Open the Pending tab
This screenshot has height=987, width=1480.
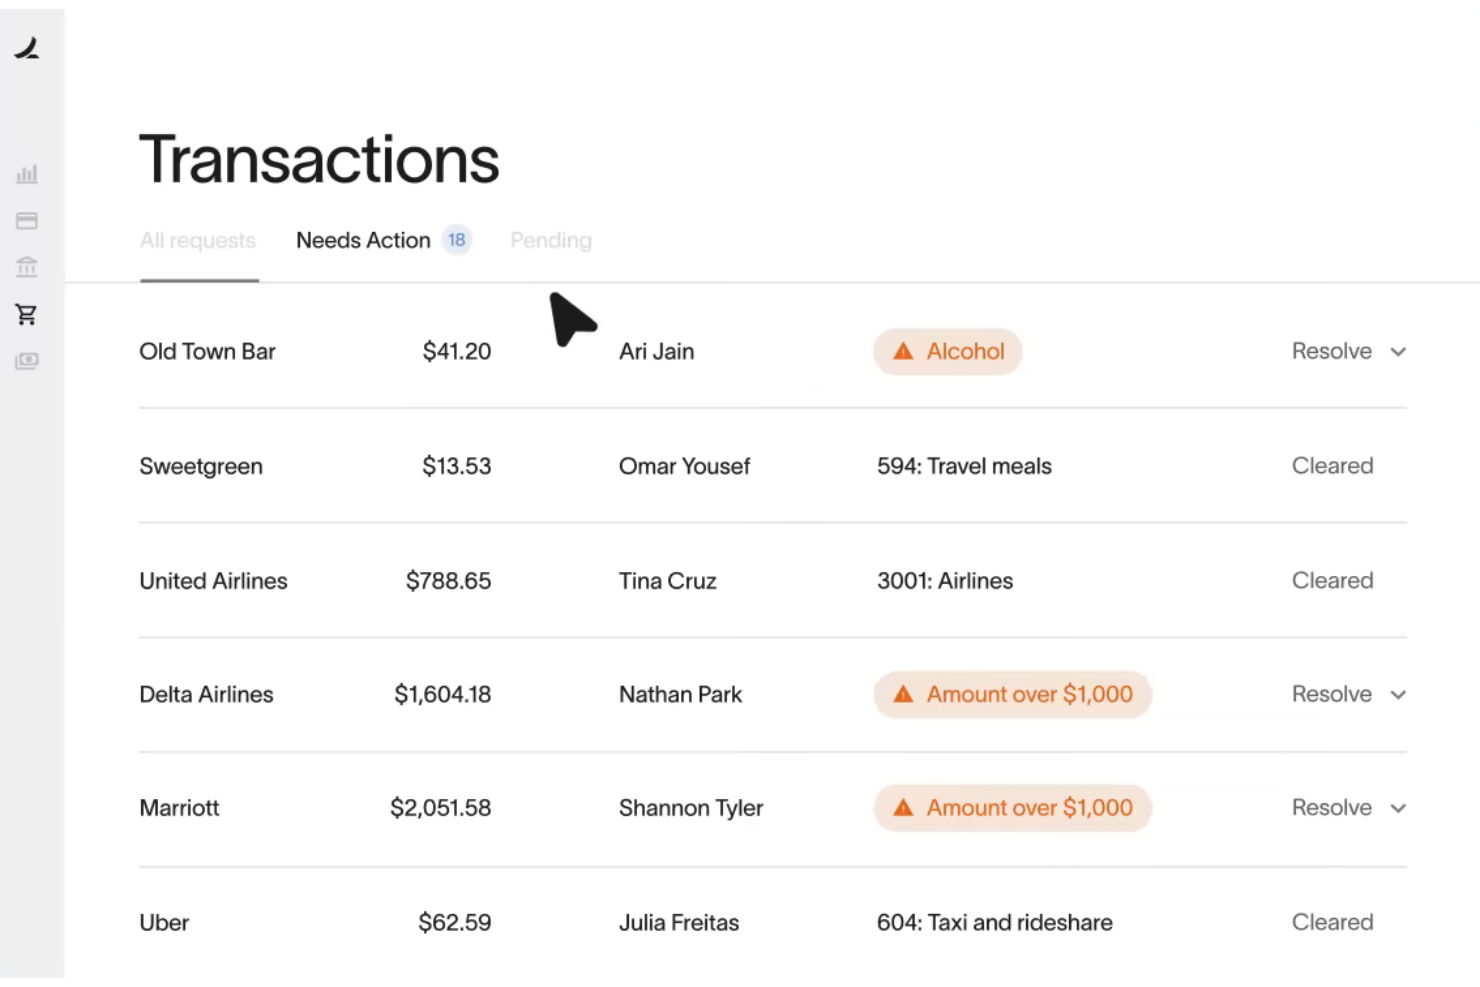pyautogui.click(x=550, y=240)
